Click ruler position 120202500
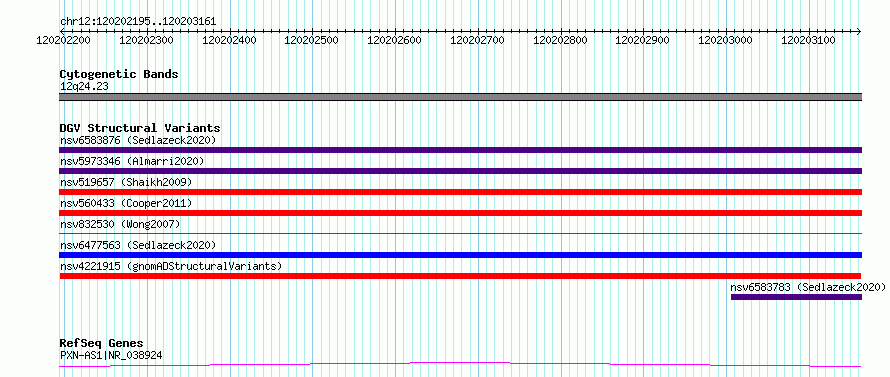The image size is (890, 377). click(x=312, y=40)
